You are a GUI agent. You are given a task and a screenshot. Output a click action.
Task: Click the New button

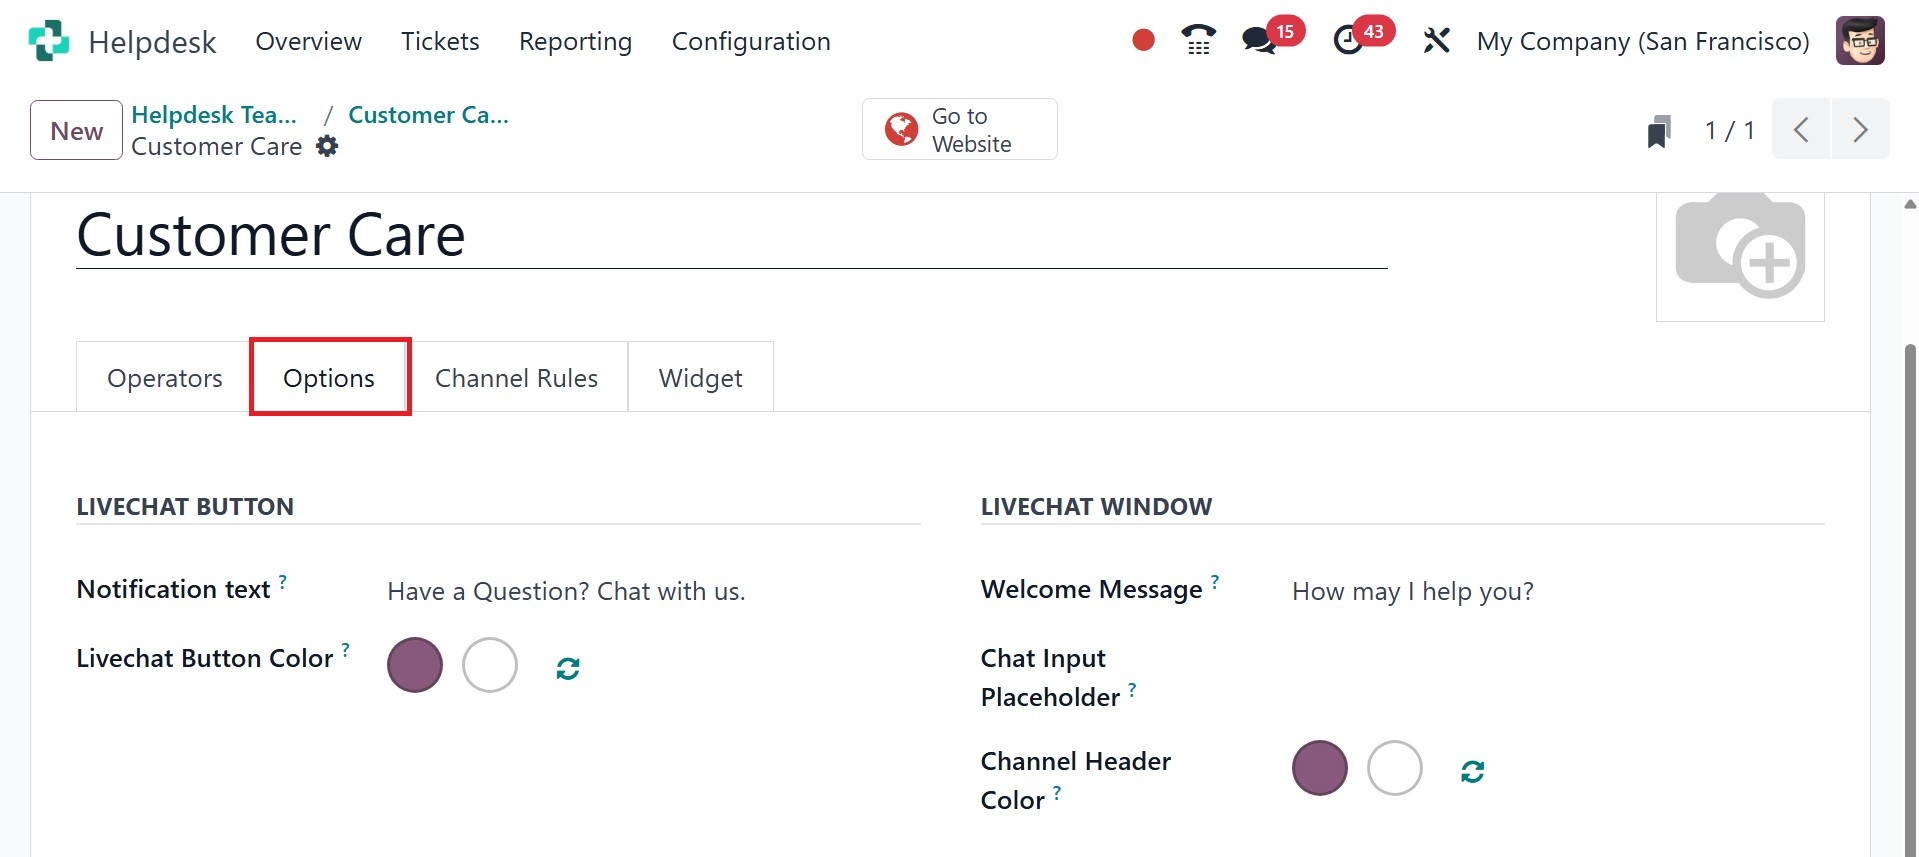[76, 131]
